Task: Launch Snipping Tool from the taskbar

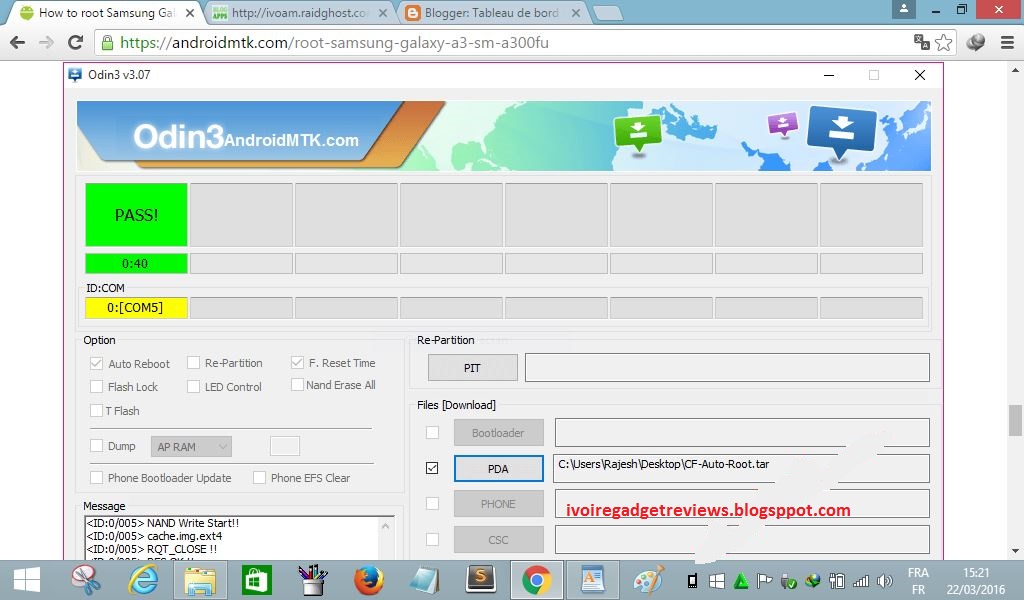Action: 86,580
